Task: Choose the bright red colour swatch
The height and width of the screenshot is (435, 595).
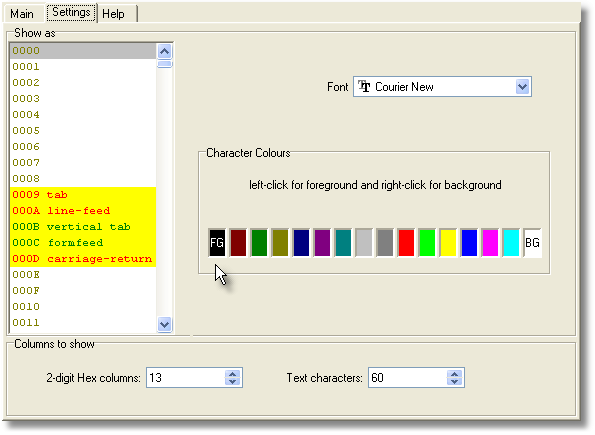Action: point(406,243)
